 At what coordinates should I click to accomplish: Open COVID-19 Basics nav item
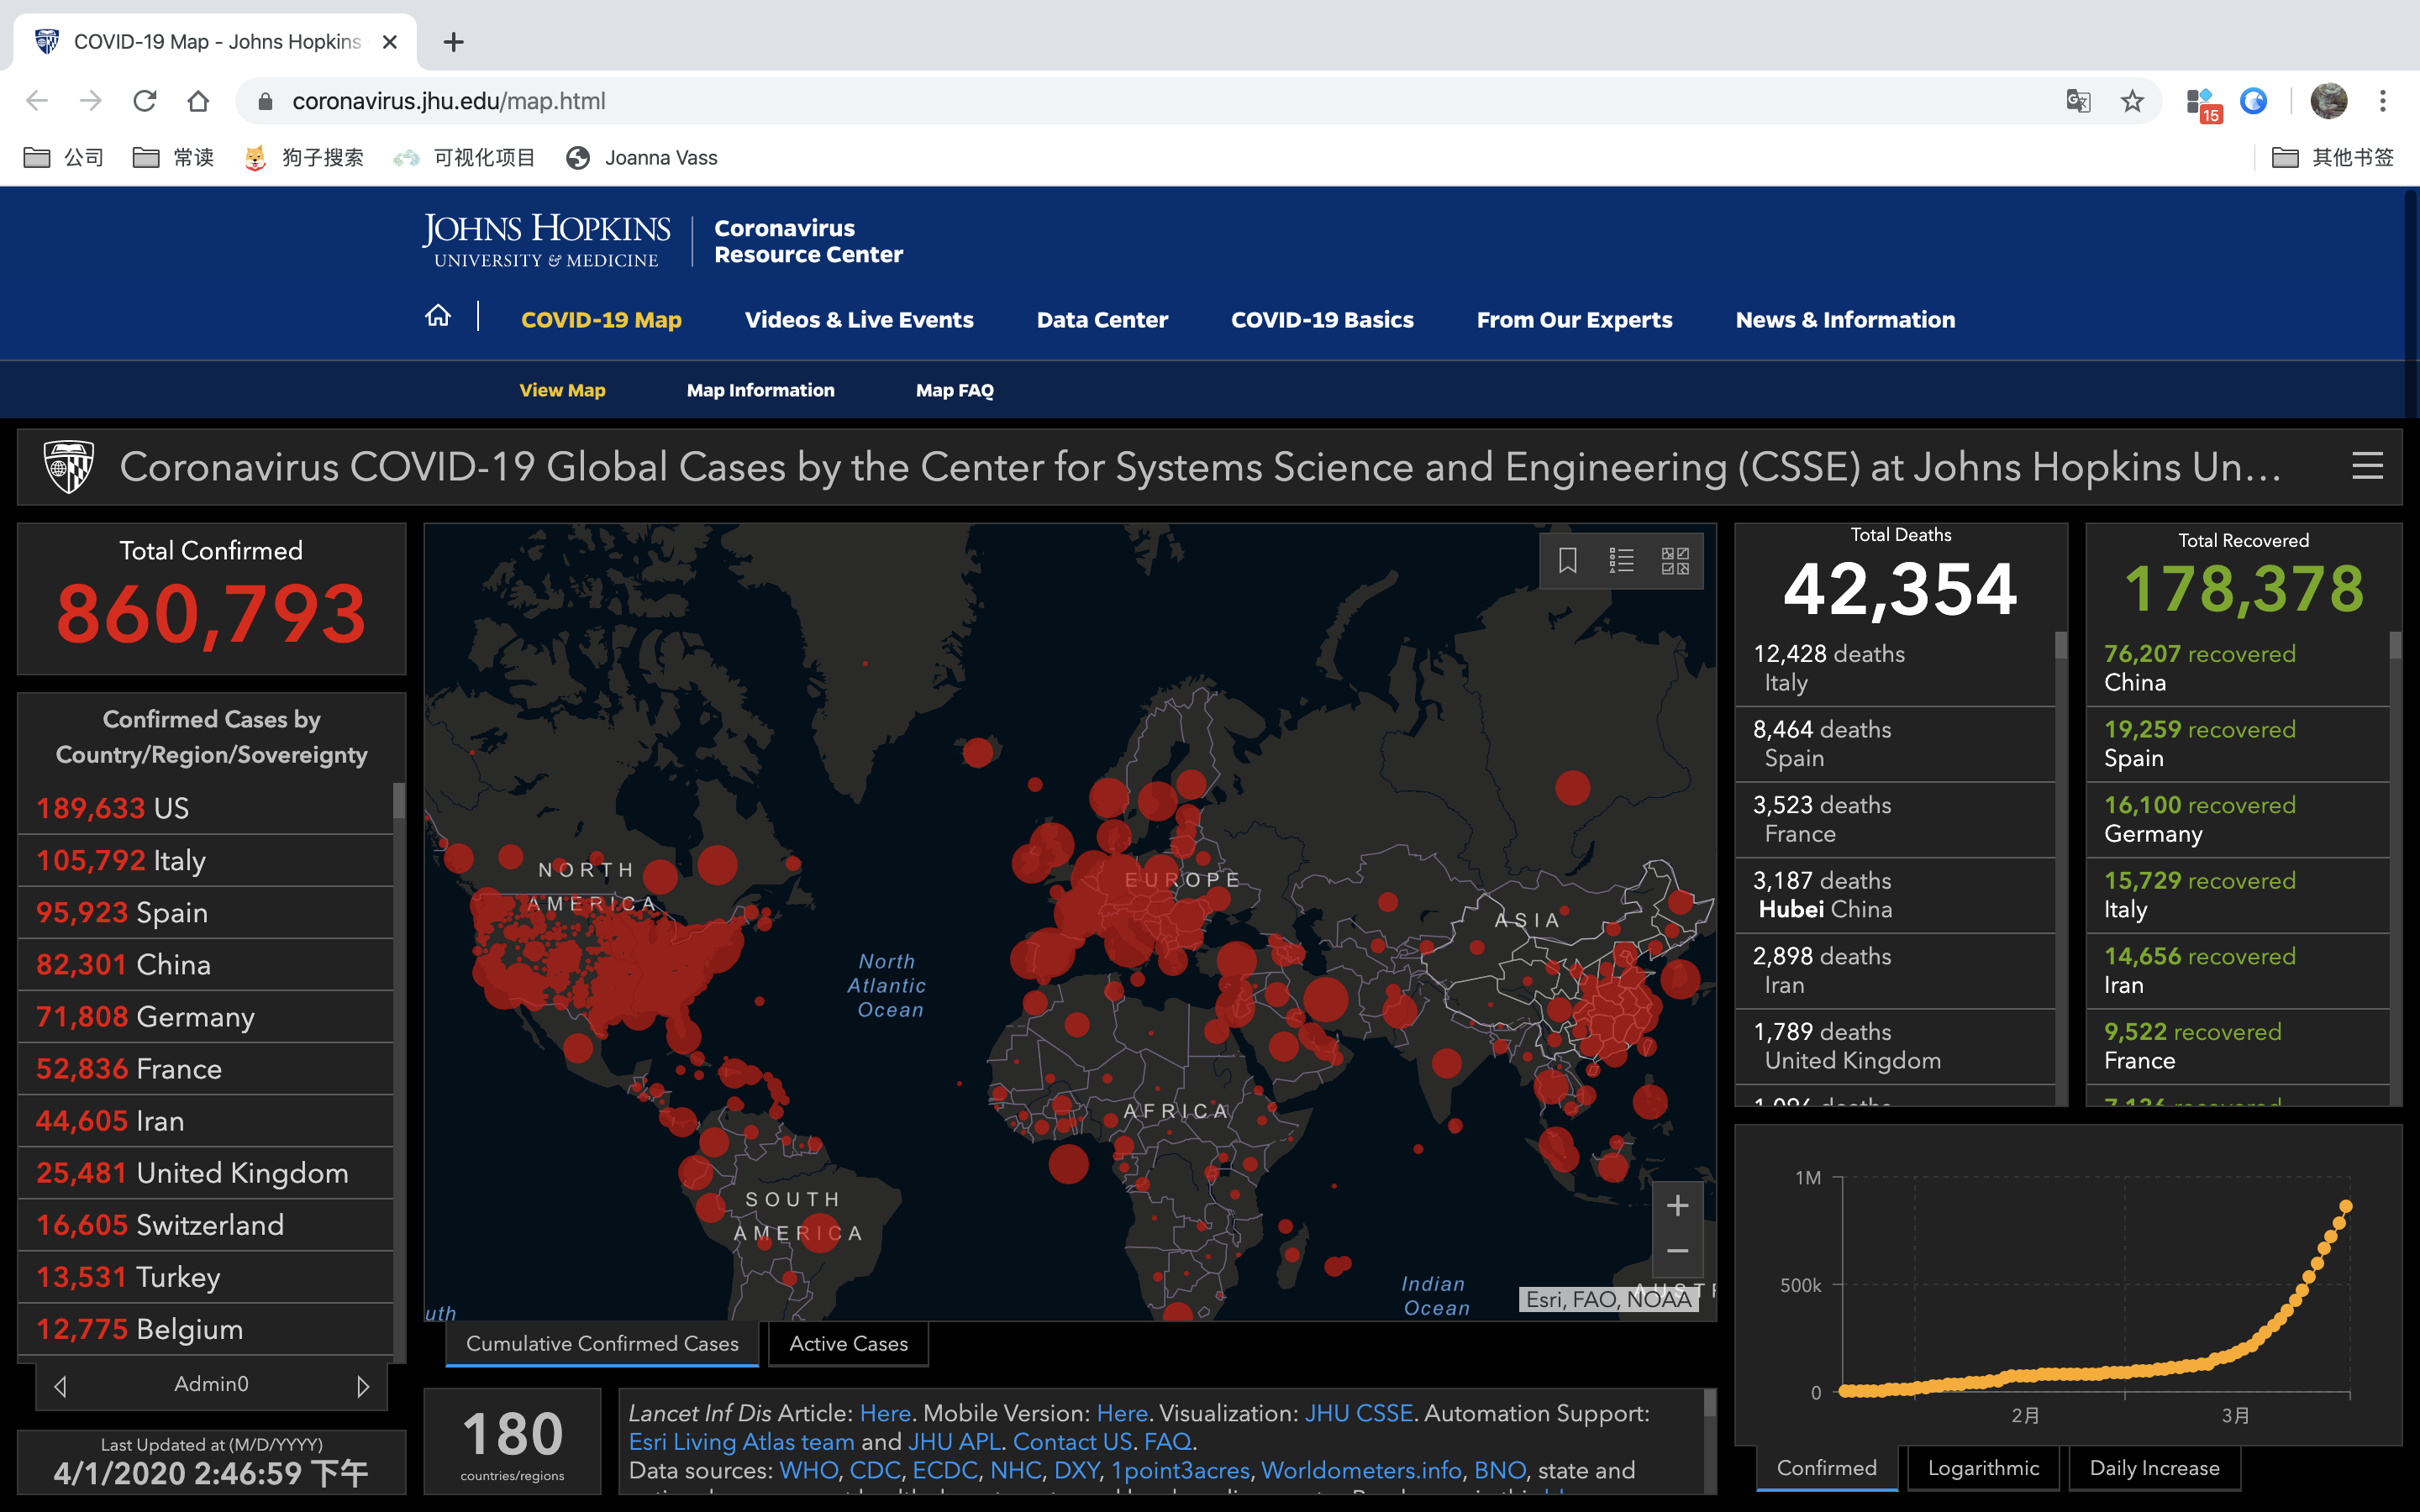pyautogui.click(x=1322, y=320)
